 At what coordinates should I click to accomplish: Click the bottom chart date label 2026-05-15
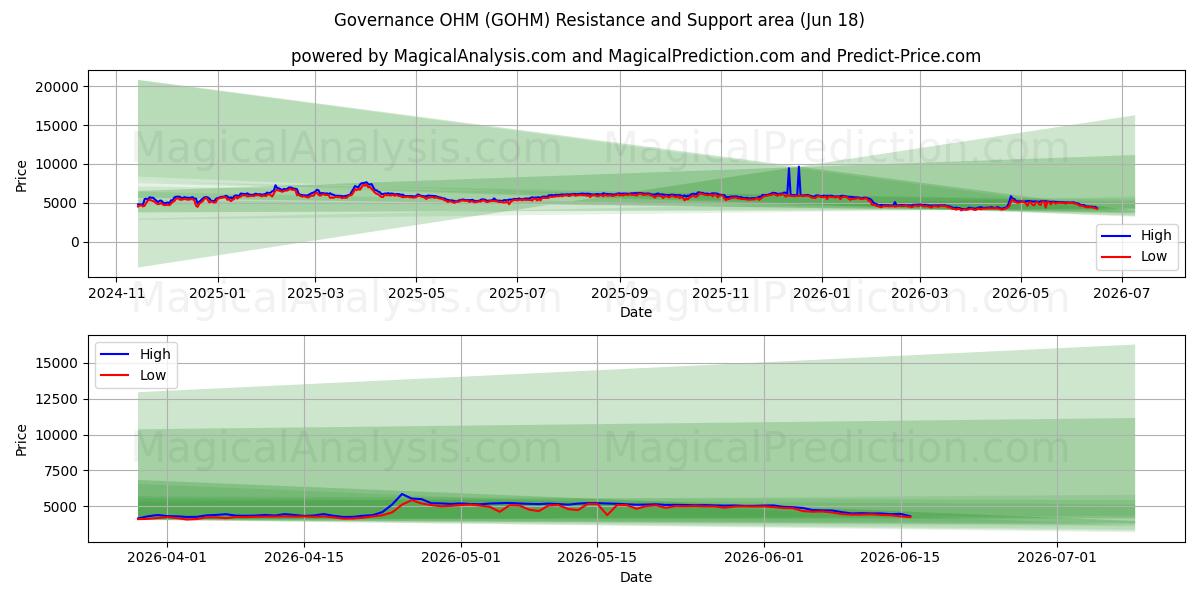[598, 558]
